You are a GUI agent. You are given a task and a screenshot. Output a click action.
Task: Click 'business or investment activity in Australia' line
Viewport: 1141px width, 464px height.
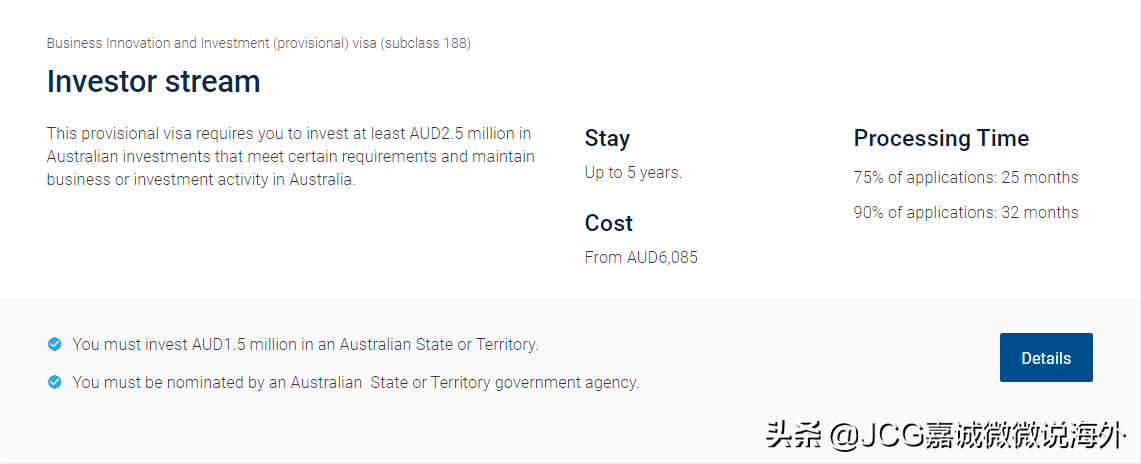tap(201, 180)
